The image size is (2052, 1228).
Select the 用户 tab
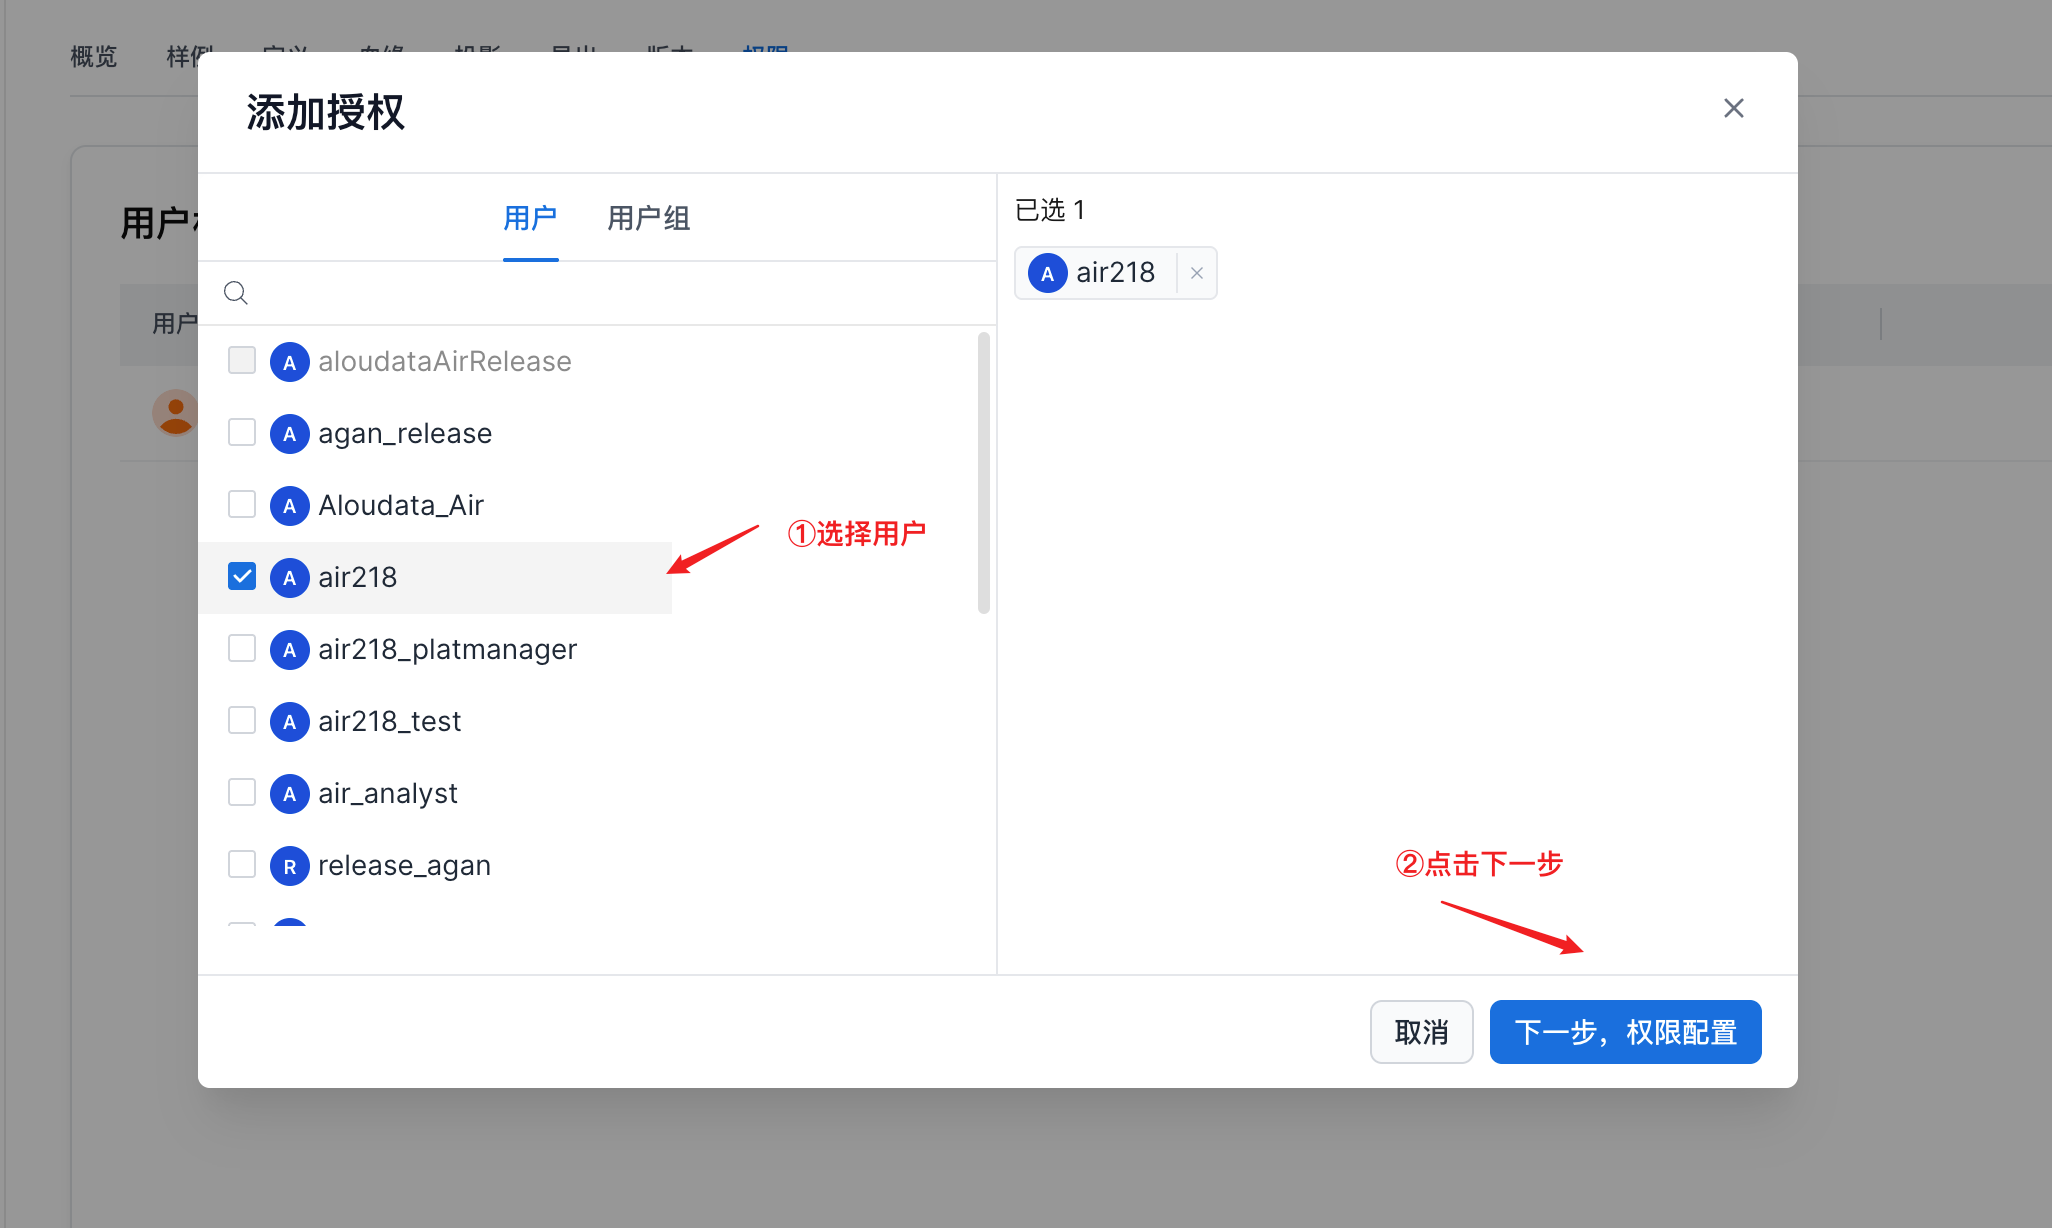tap(530, 218)
